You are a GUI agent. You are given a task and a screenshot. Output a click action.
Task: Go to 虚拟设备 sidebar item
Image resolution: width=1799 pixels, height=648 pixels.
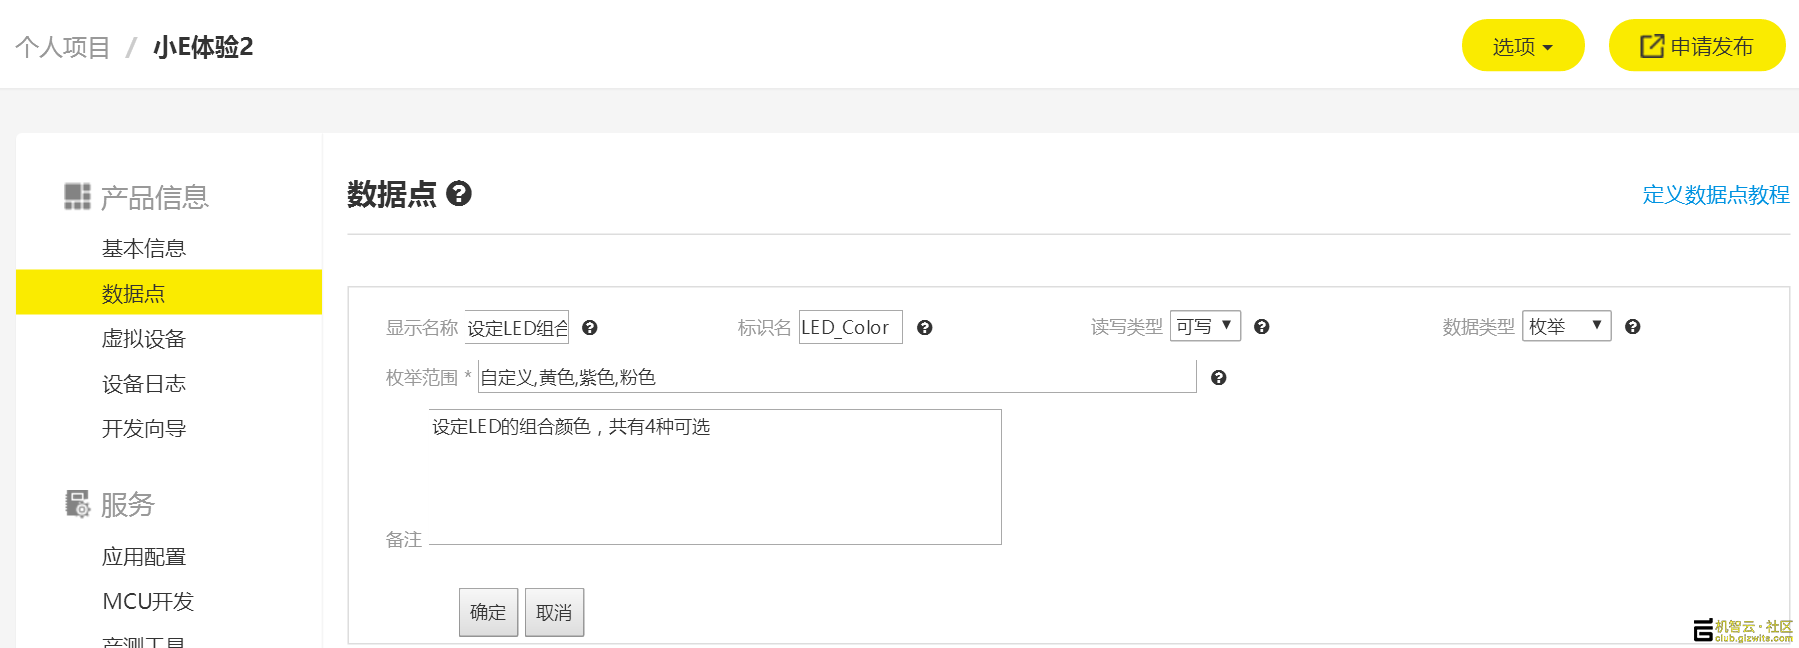coord(144,339)
